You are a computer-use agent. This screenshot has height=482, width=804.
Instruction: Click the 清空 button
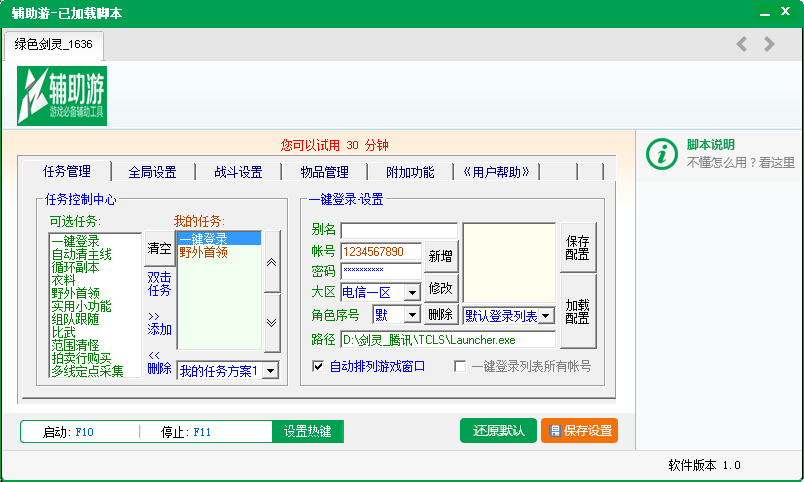159,248
